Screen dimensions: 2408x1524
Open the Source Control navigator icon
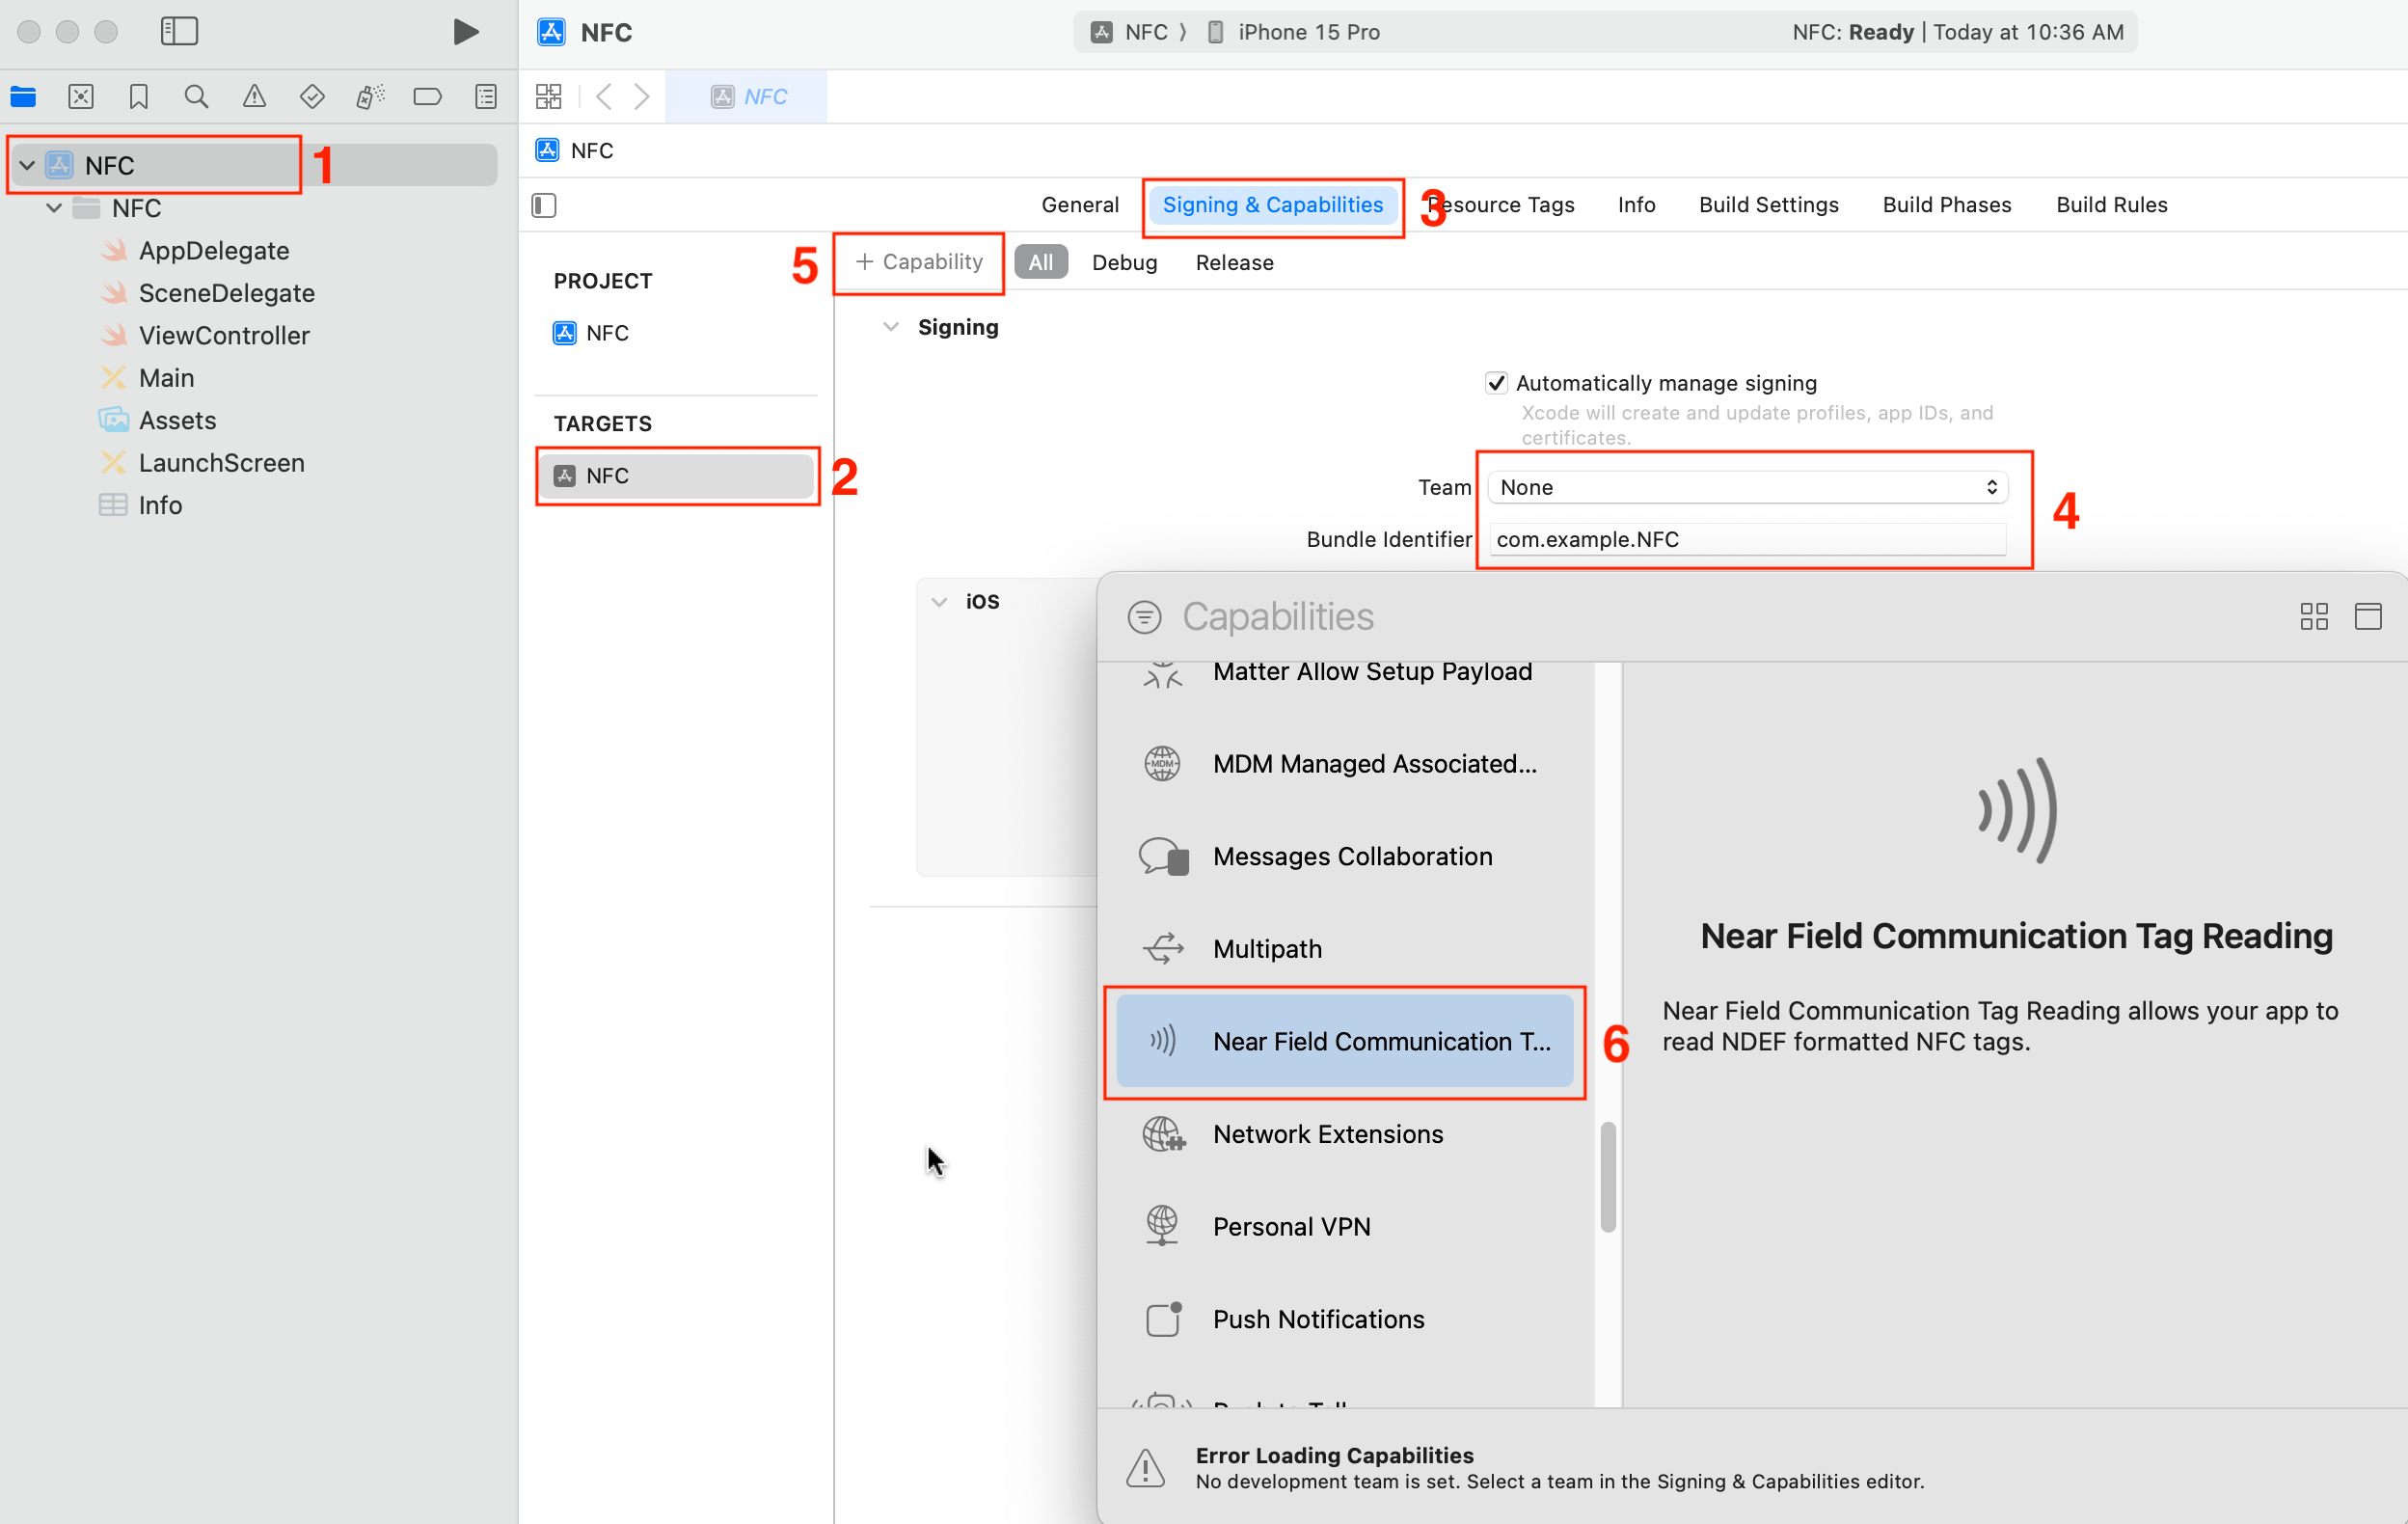coord(81,96)
